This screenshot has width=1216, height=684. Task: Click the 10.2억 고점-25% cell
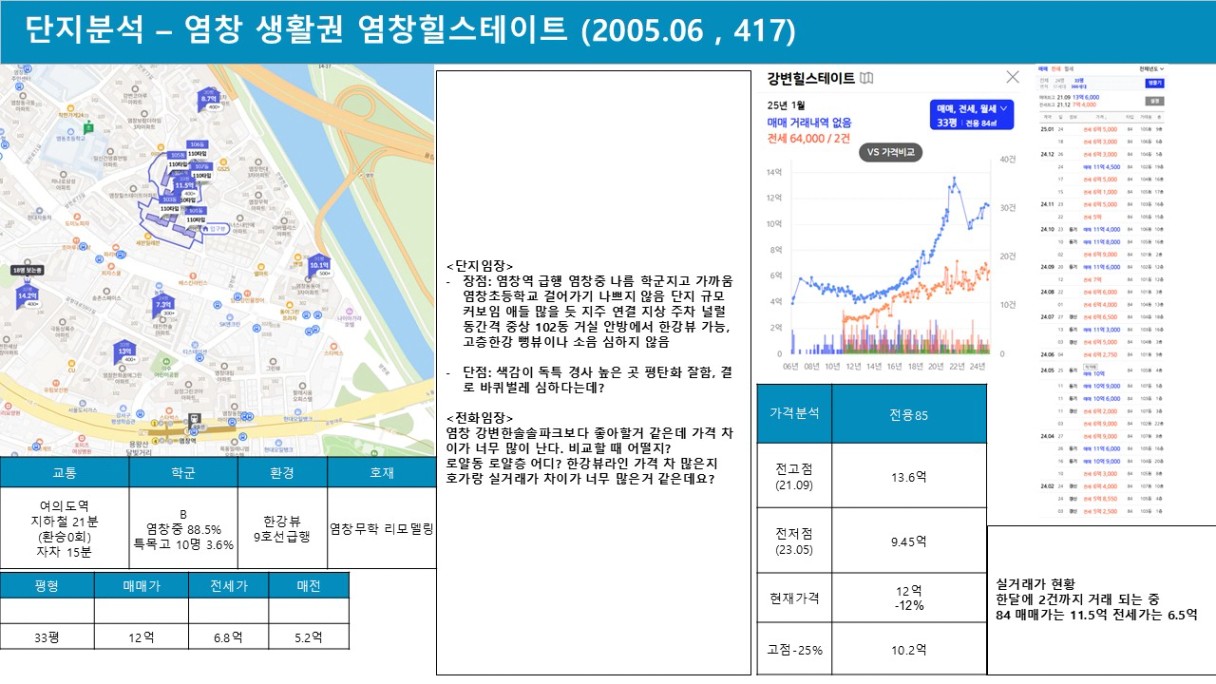point(909,649)
